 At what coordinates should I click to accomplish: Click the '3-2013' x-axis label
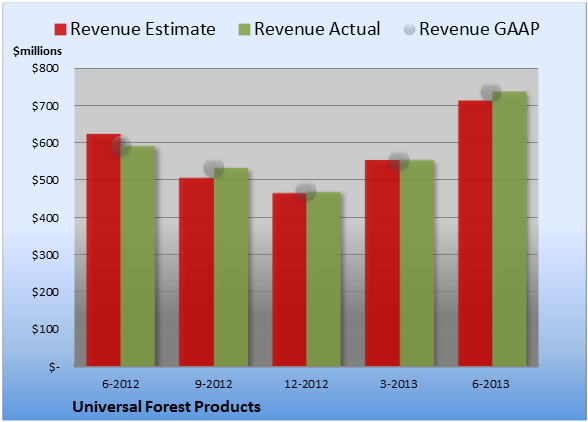399,384
